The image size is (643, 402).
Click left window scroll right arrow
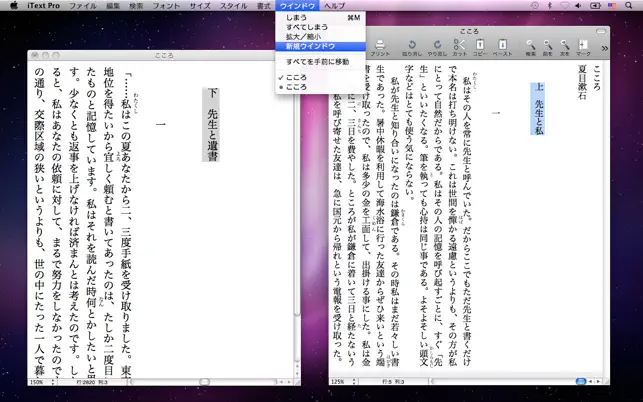pyautogui.click(x=289, y=382)
